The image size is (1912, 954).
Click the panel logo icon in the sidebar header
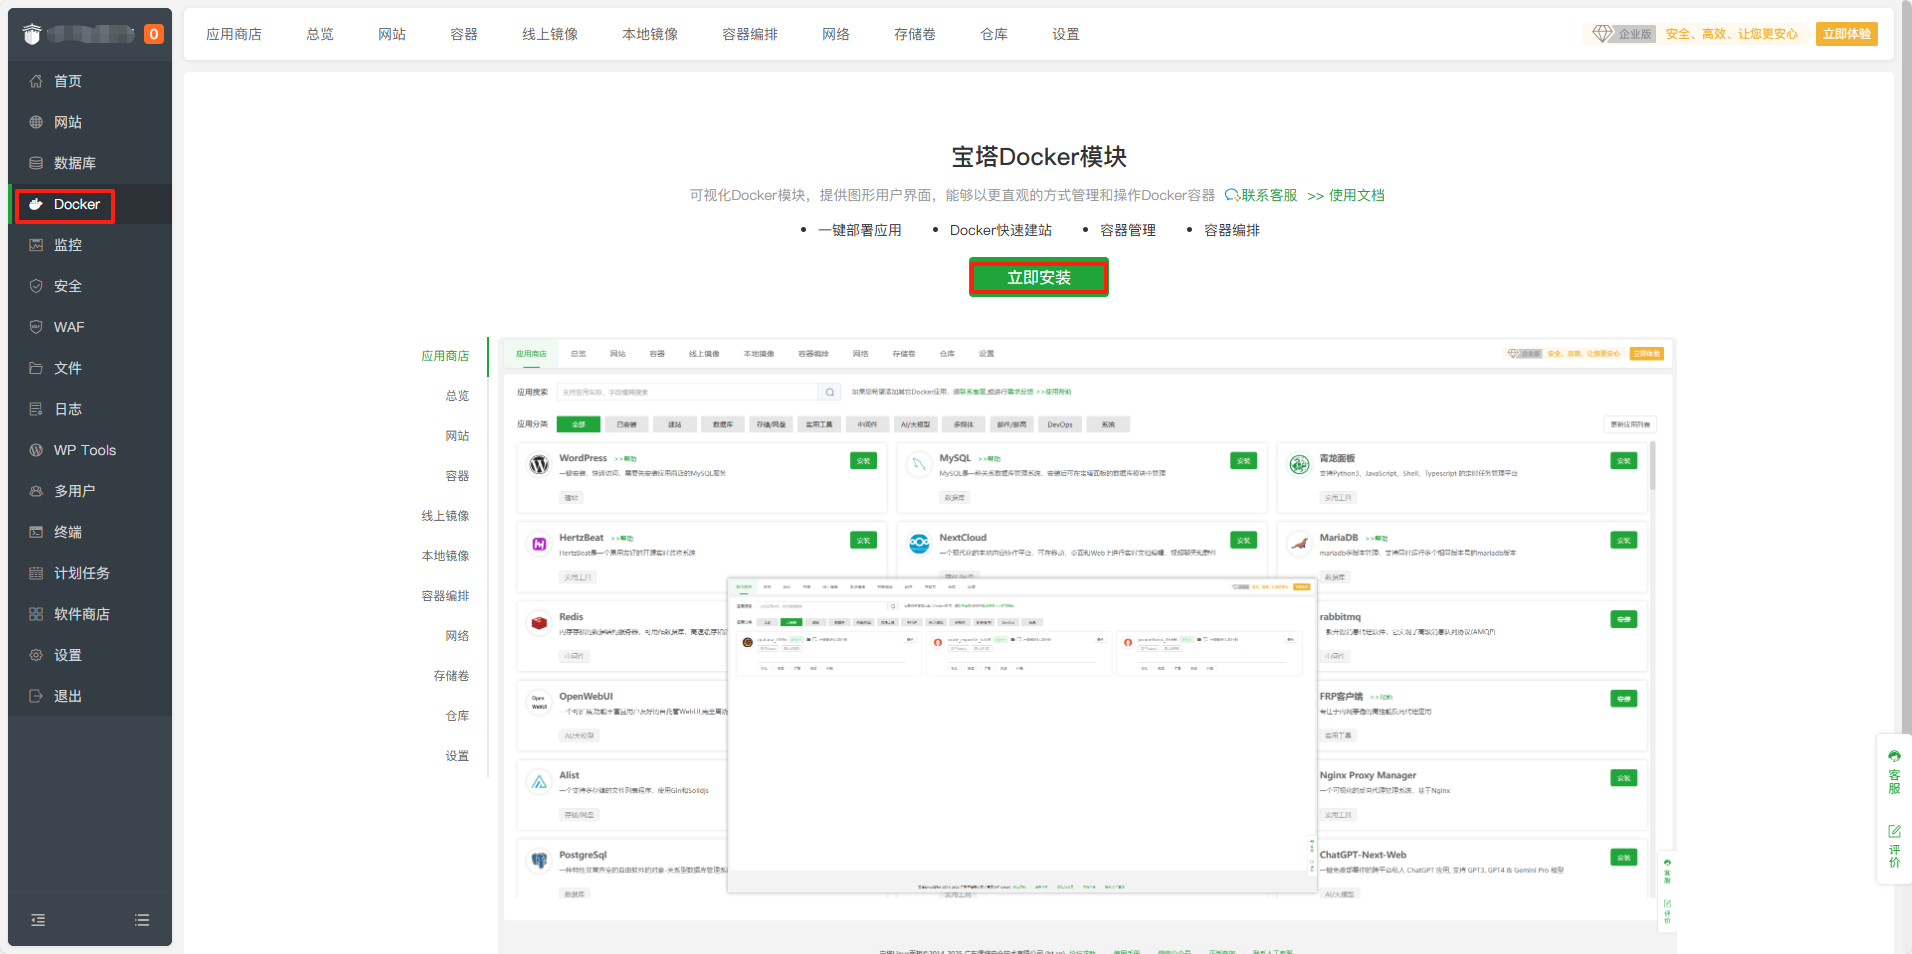(32, 34)
